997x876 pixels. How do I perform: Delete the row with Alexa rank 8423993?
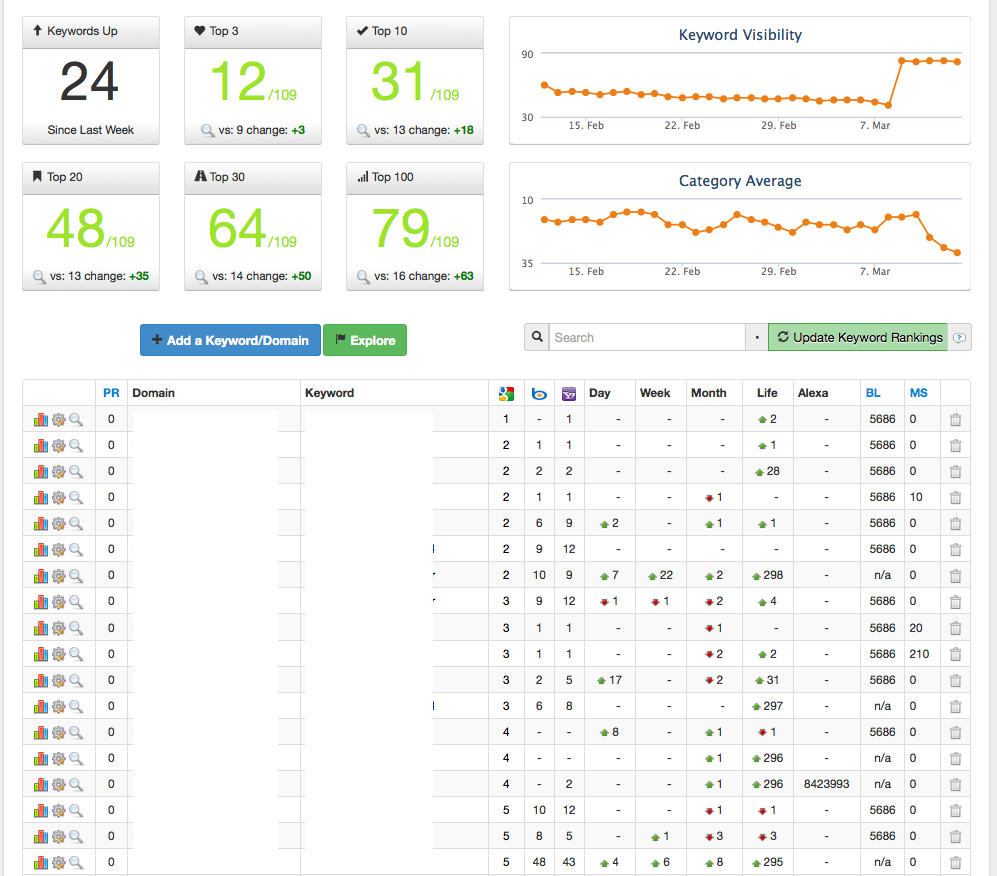point(955,784)
